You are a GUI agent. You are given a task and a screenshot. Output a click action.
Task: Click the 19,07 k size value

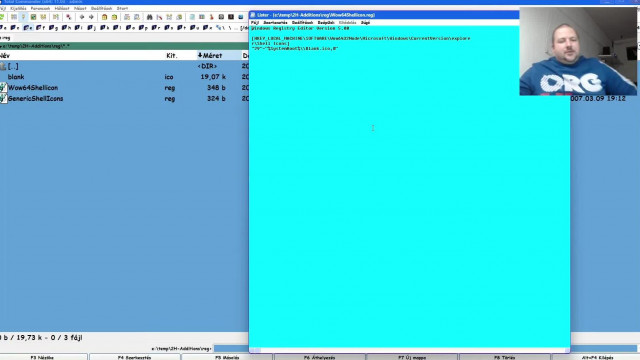pyautogui.click(x=213, y=77)
